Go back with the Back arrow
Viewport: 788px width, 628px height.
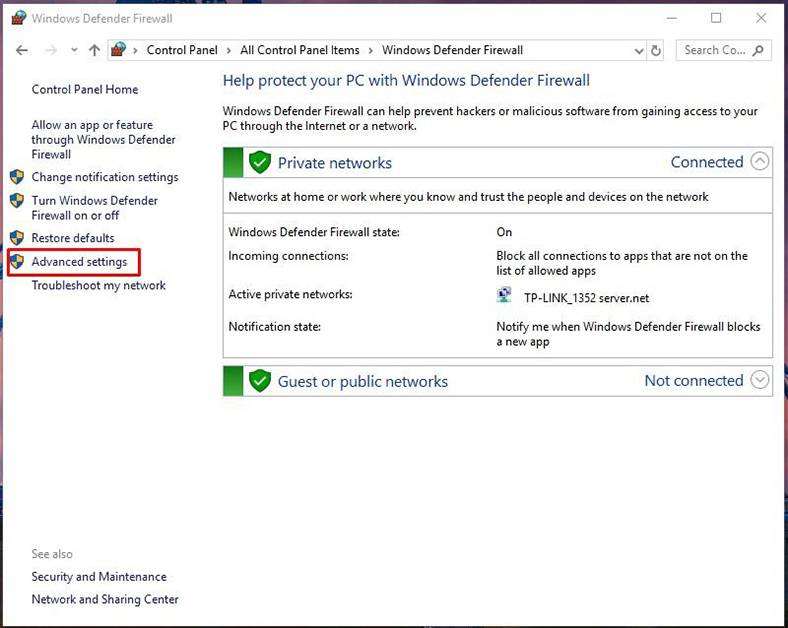(22, 50)
